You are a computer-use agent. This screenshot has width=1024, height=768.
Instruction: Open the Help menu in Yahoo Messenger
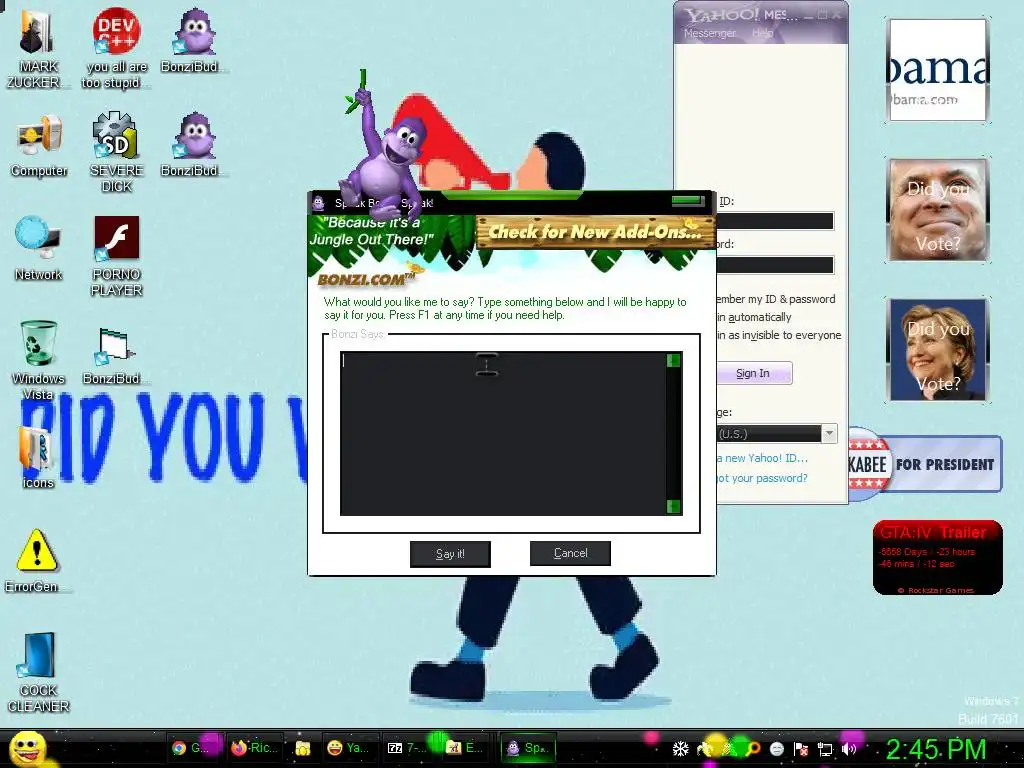[762, 33]
